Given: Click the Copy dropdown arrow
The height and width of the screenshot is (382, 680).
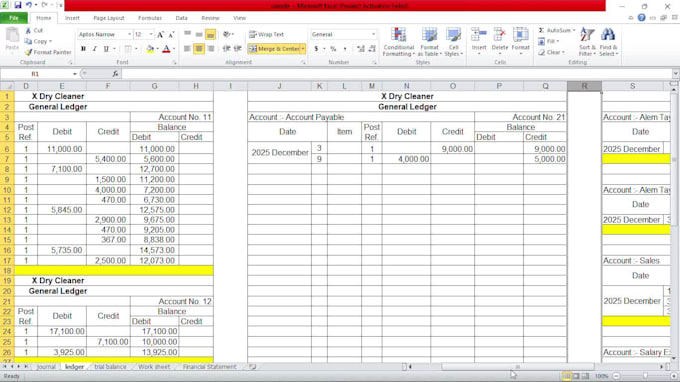Looking at the screenshot, I should (50, 42).
